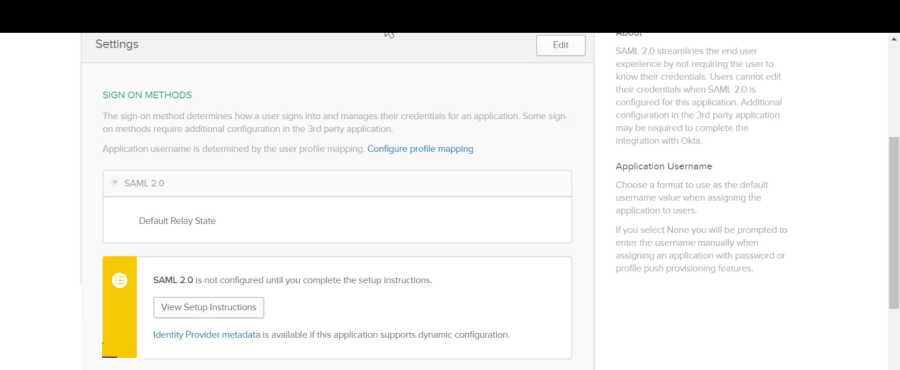Viewport: 900px width, 370px height.
Task: Click the SIGN ON METHODS section title
Action: point(147,95)
